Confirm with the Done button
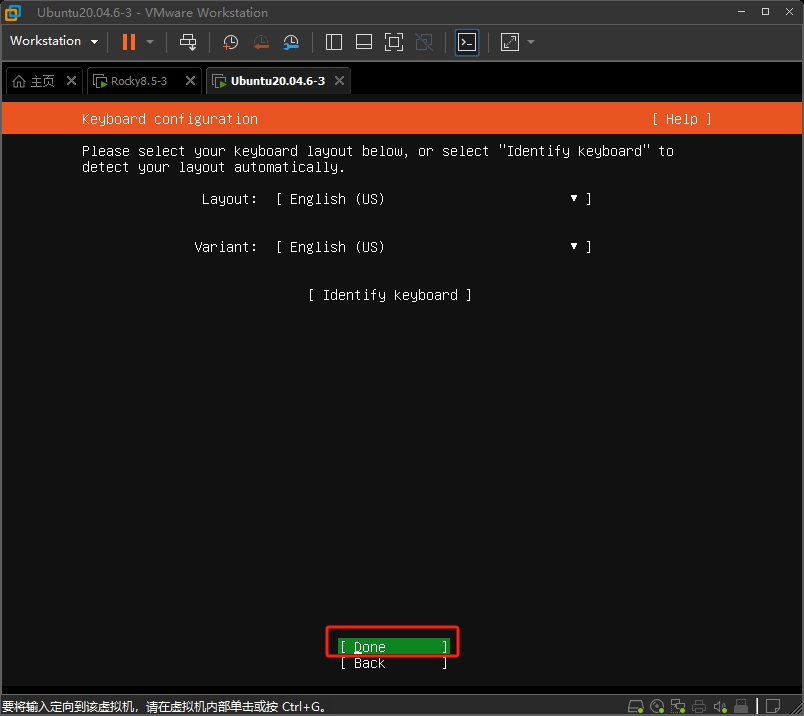Image resolution: width=804 pixels, height=716 pixels. [393, 647]
